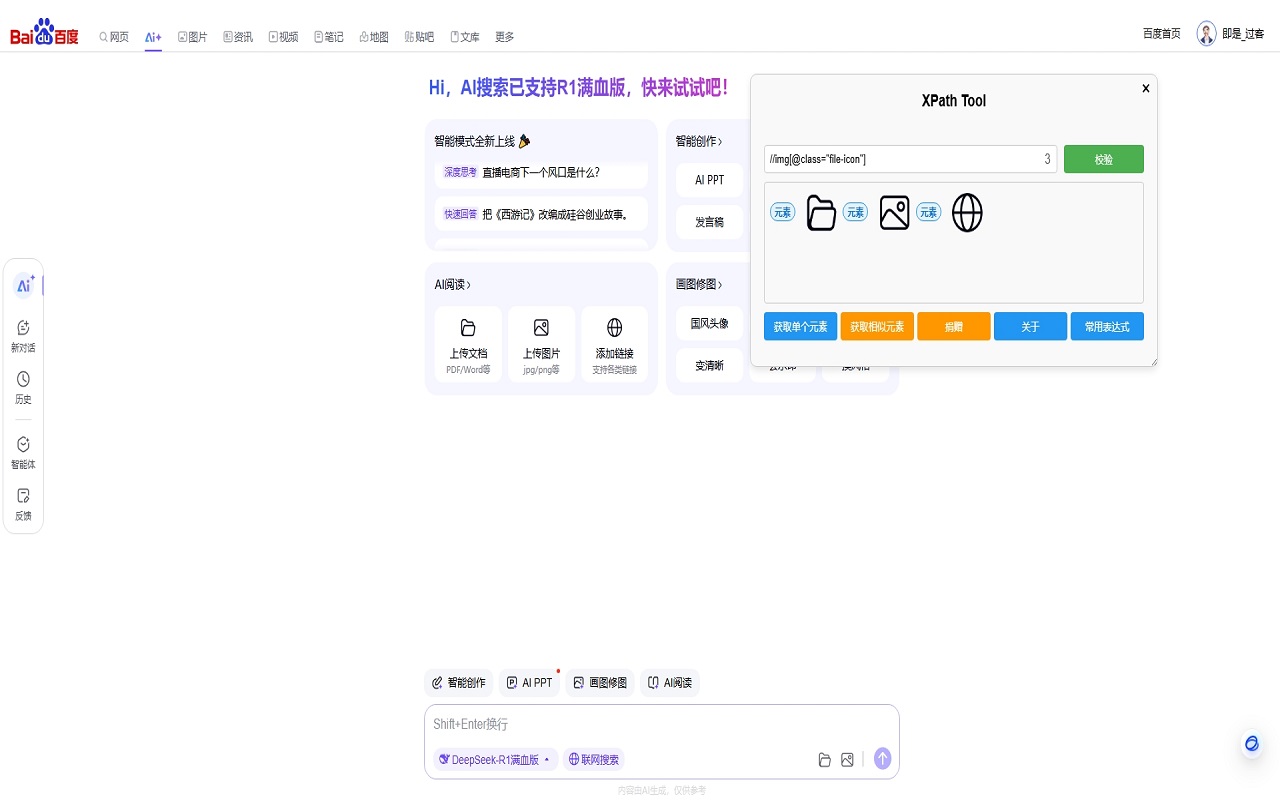Click the 获取相似元素 button
The width and height of the screenshot is (1280, 800).
tap(877, 327)
